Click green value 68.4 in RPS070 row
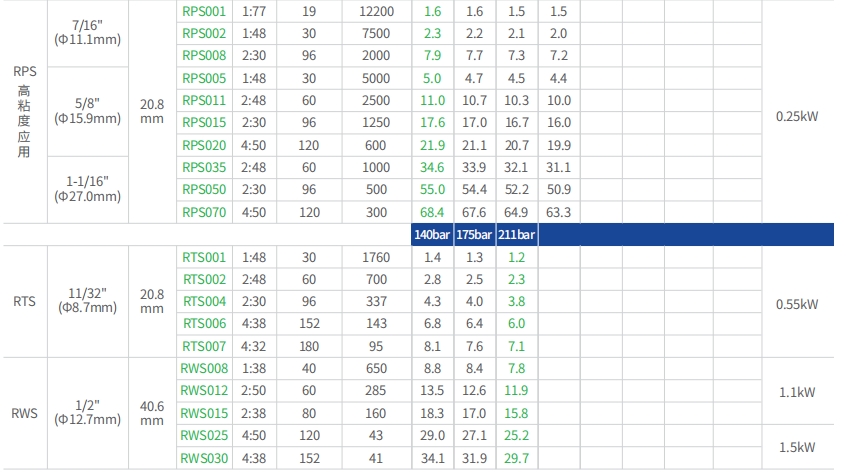This screenshot has width=850, height=476. tap(432, 213)
